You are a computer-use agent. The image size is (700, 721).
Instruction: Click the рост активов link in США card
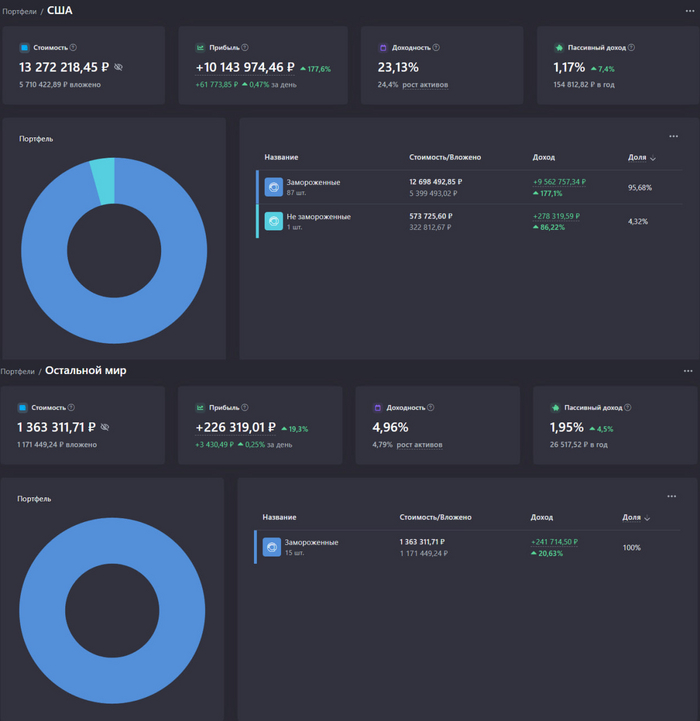point(425,85)
